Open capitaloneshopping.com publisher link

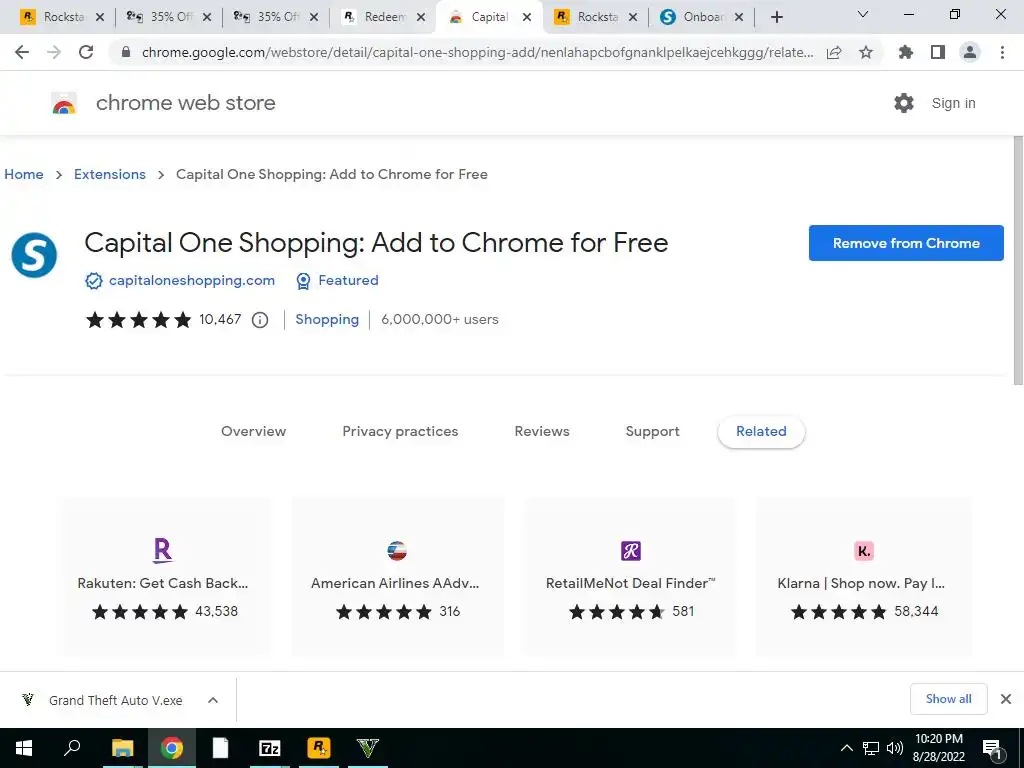click(x=192, y=281)
